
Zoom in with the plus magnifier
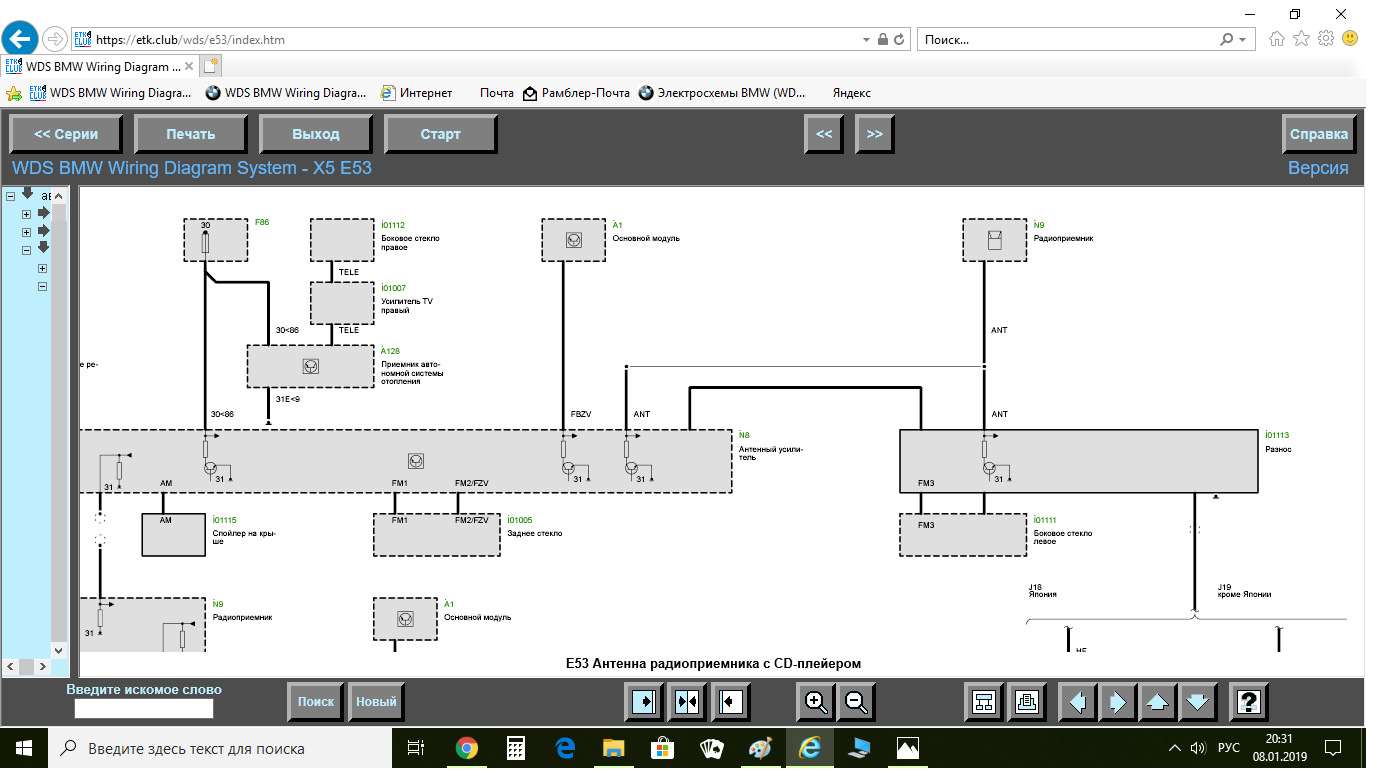click(816, 702)
